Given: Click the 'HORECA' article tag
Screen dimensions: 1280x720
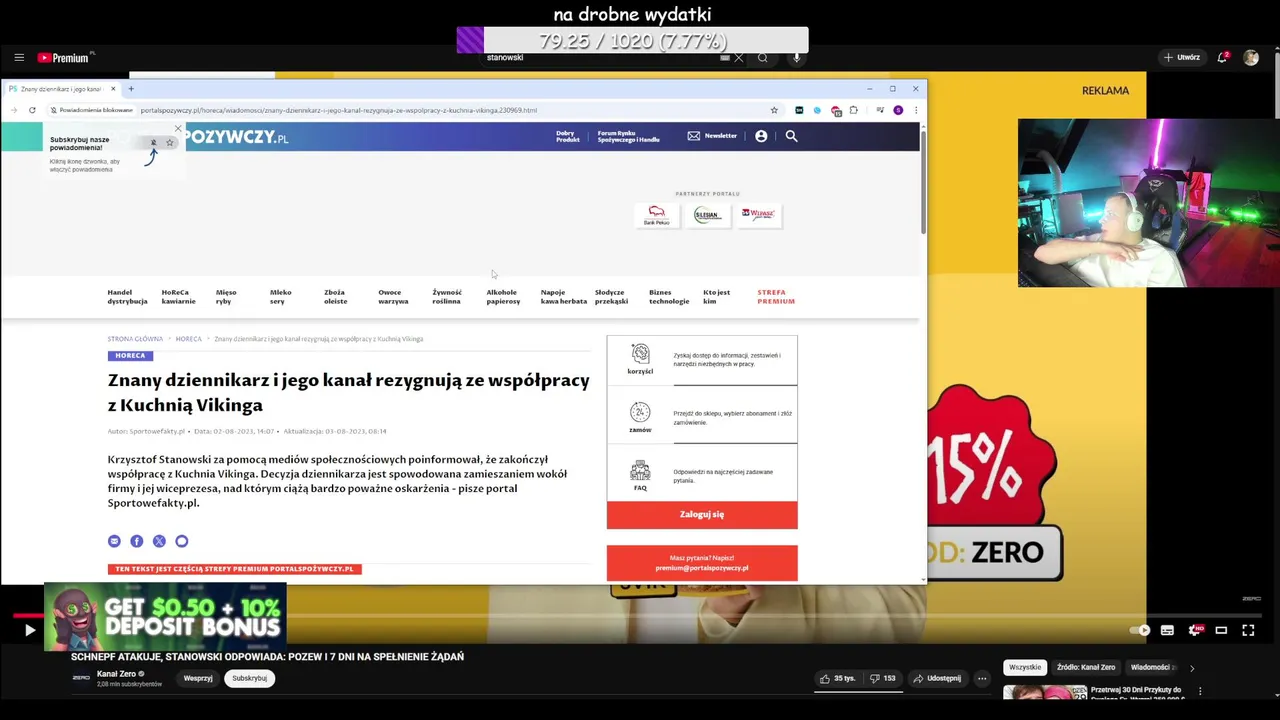Looking at the screenshot, I should [130, 356].
